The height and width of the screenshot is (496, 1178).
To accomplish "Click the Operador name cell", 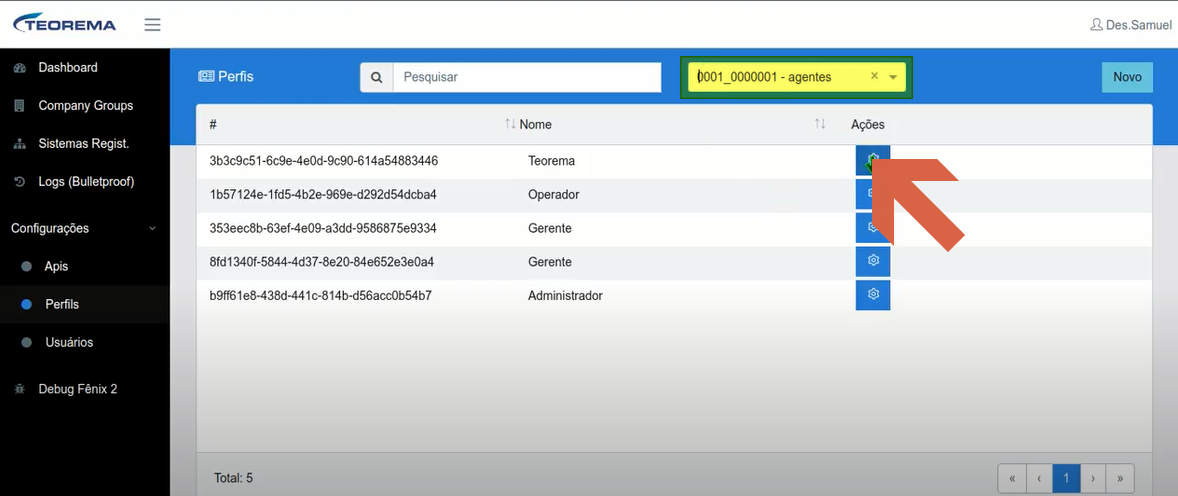I will tap(554, 195).
